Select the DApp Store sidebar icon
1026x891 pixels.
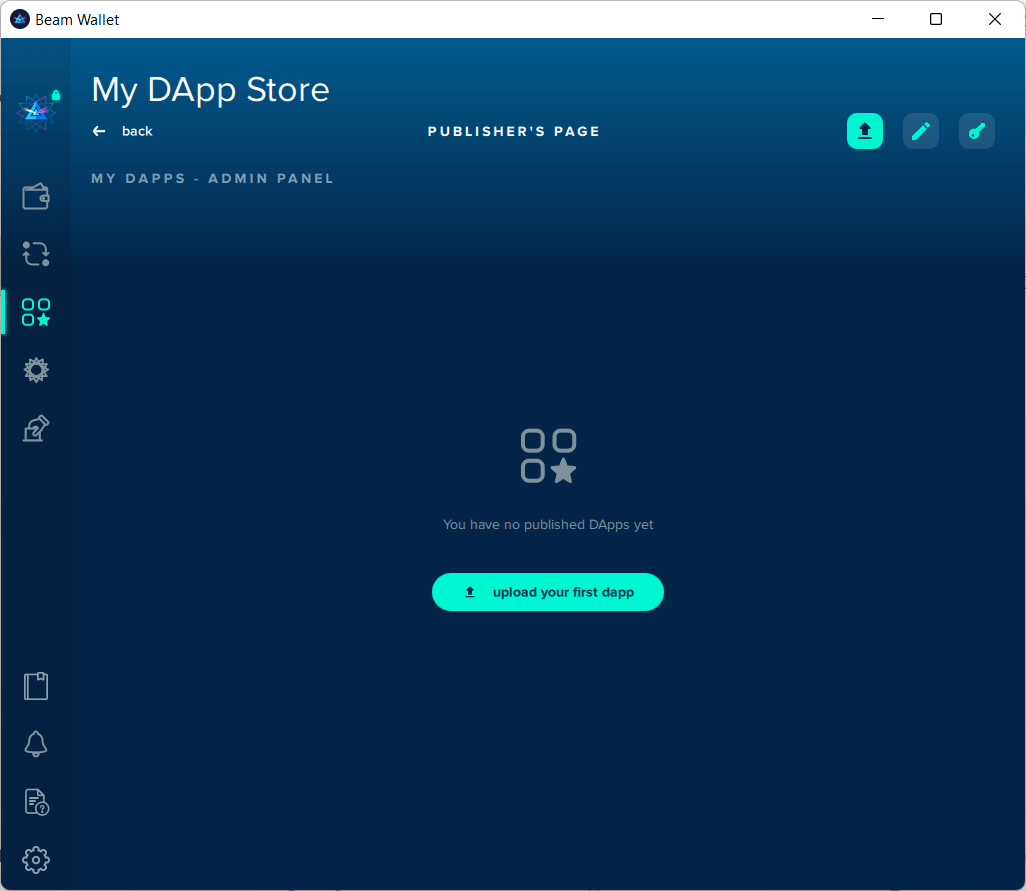click(x=36, y=312)
